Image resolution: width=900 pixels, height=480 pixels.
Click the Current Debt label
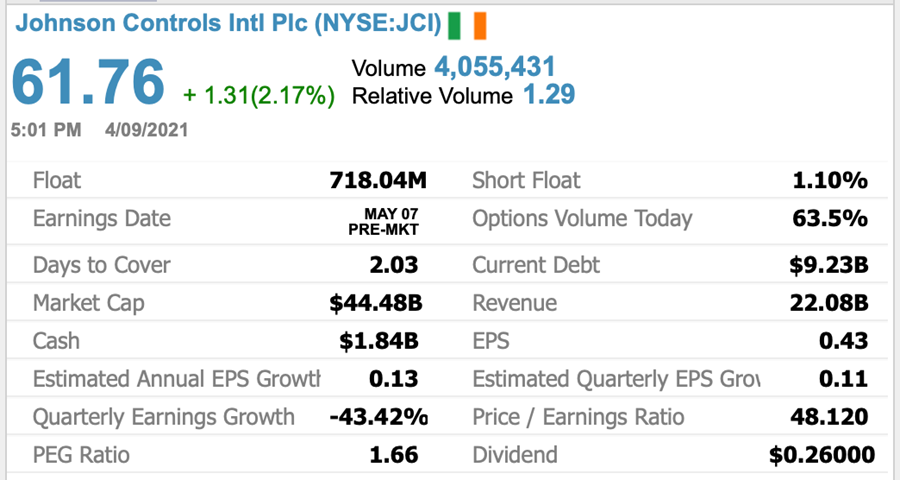(536, 265)
